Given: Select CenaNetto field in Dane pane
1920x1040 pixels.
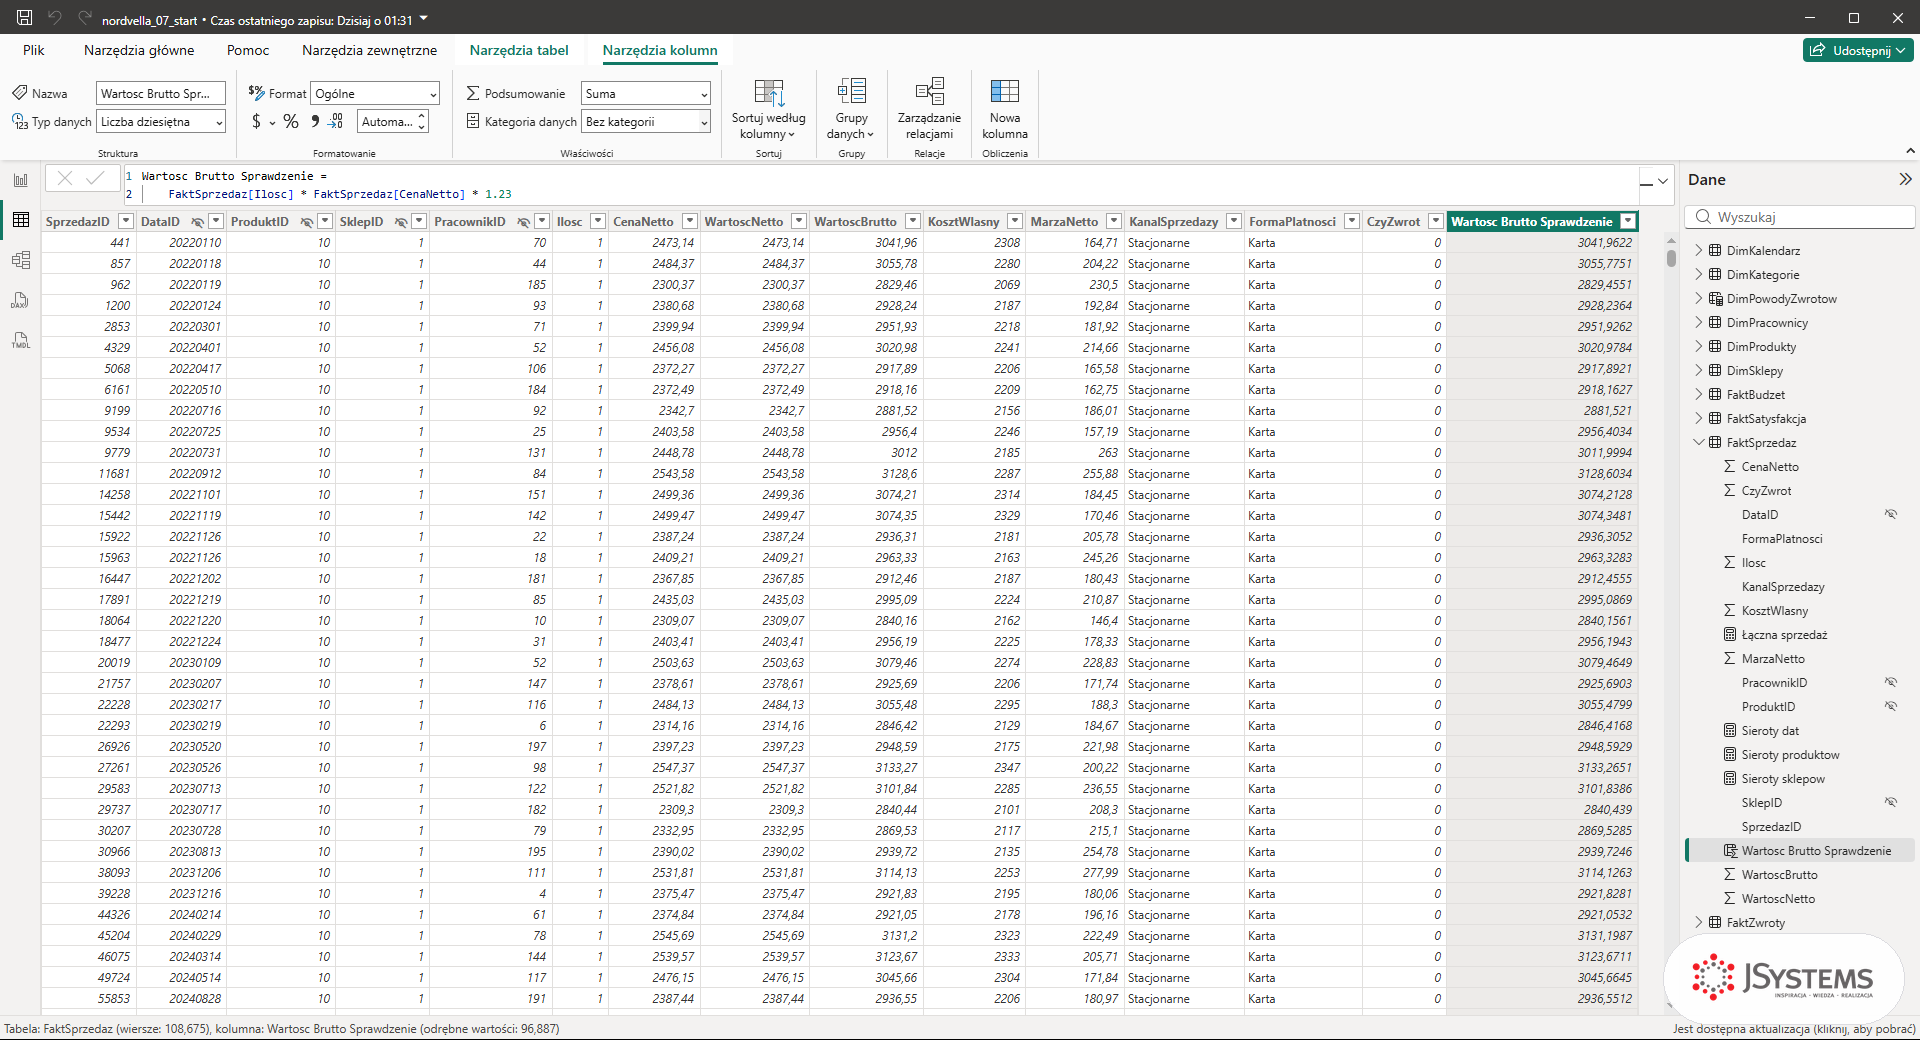Looking at the screenshot, I should [x=1770, y=467].
